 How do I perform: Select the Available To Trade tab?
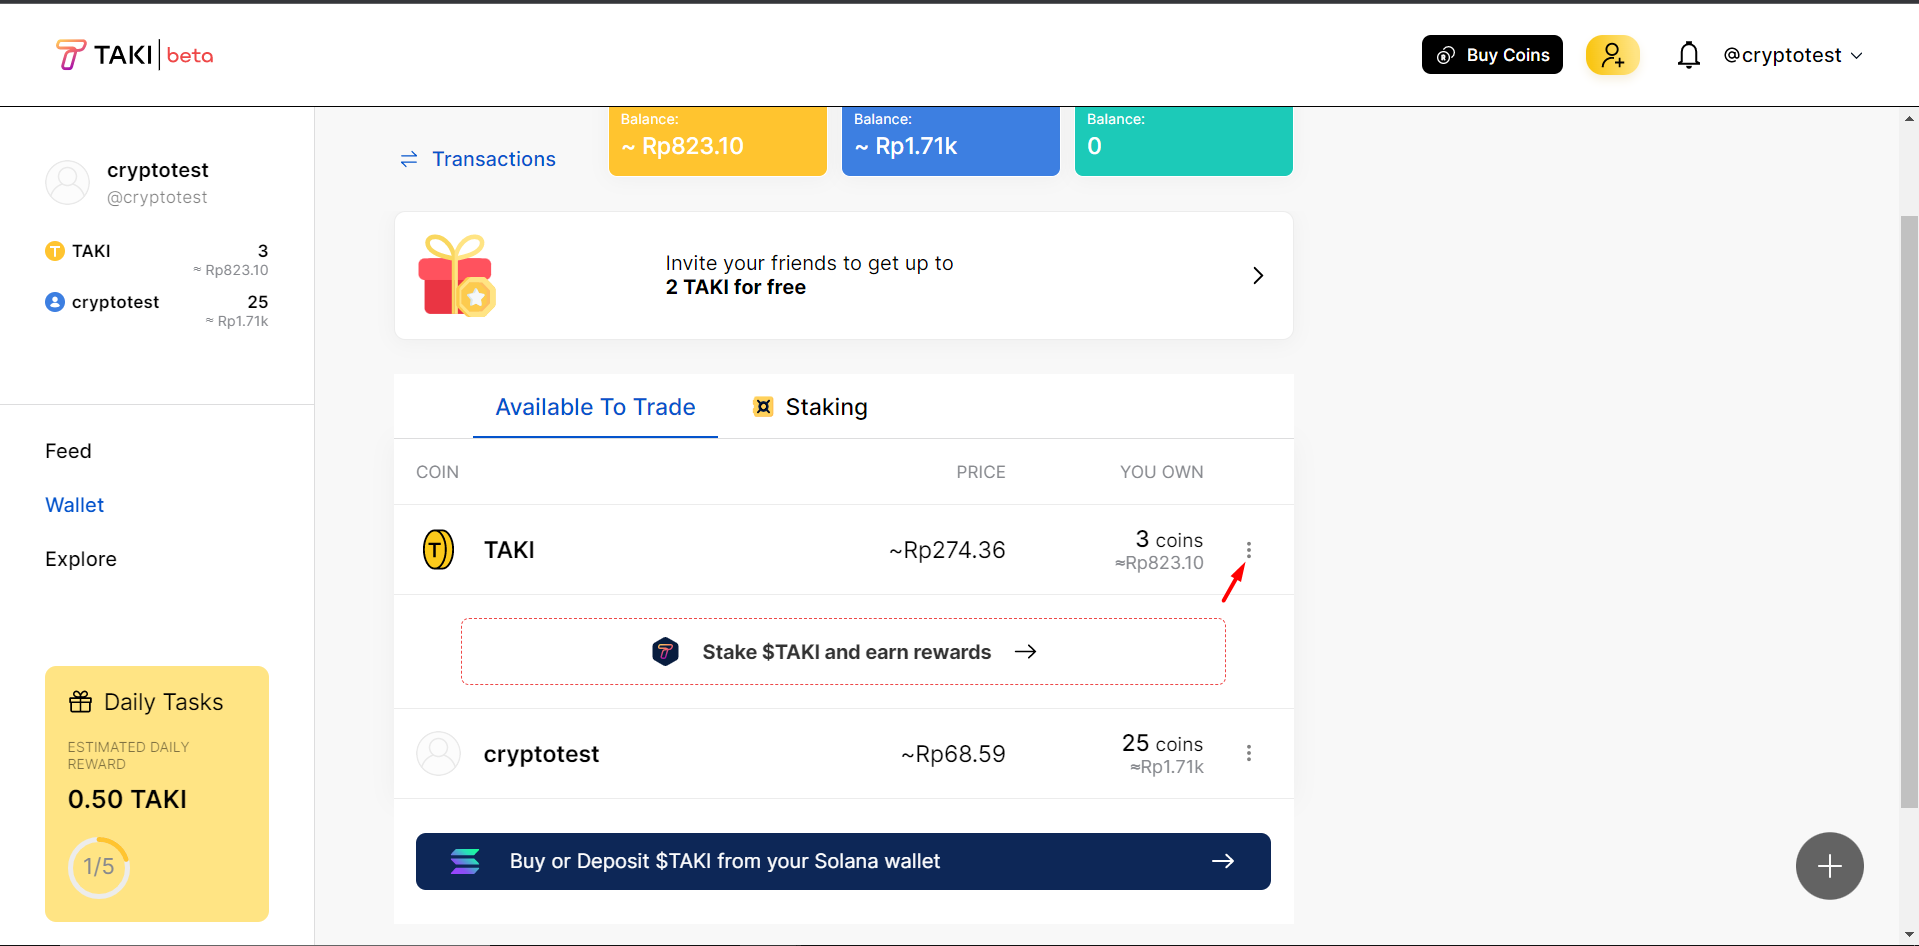pos(595,407)
